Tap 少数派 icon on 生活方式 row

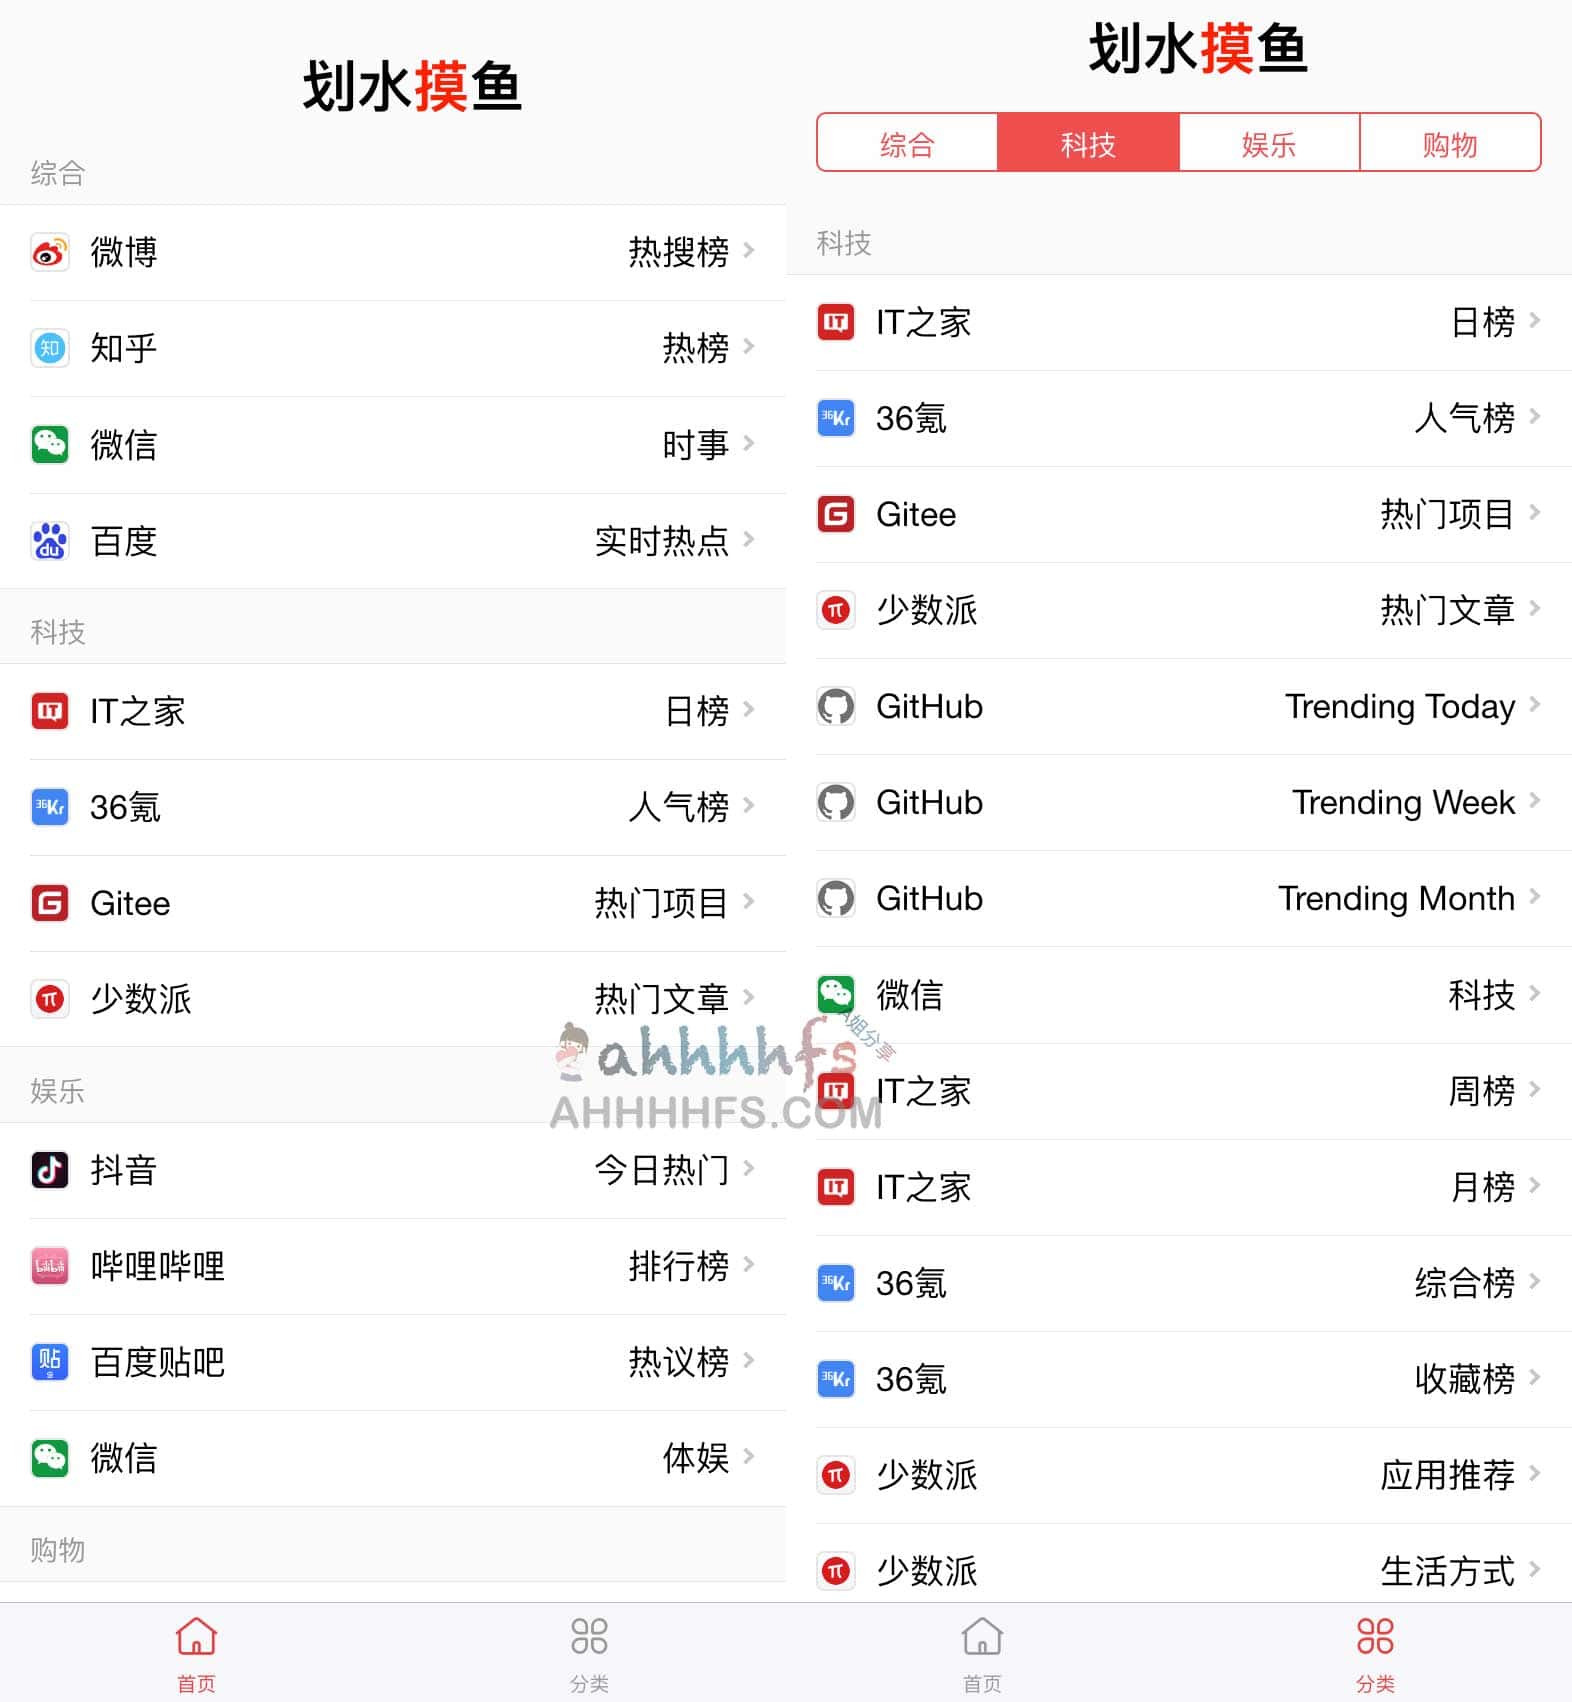click(x=836, y=1571)
